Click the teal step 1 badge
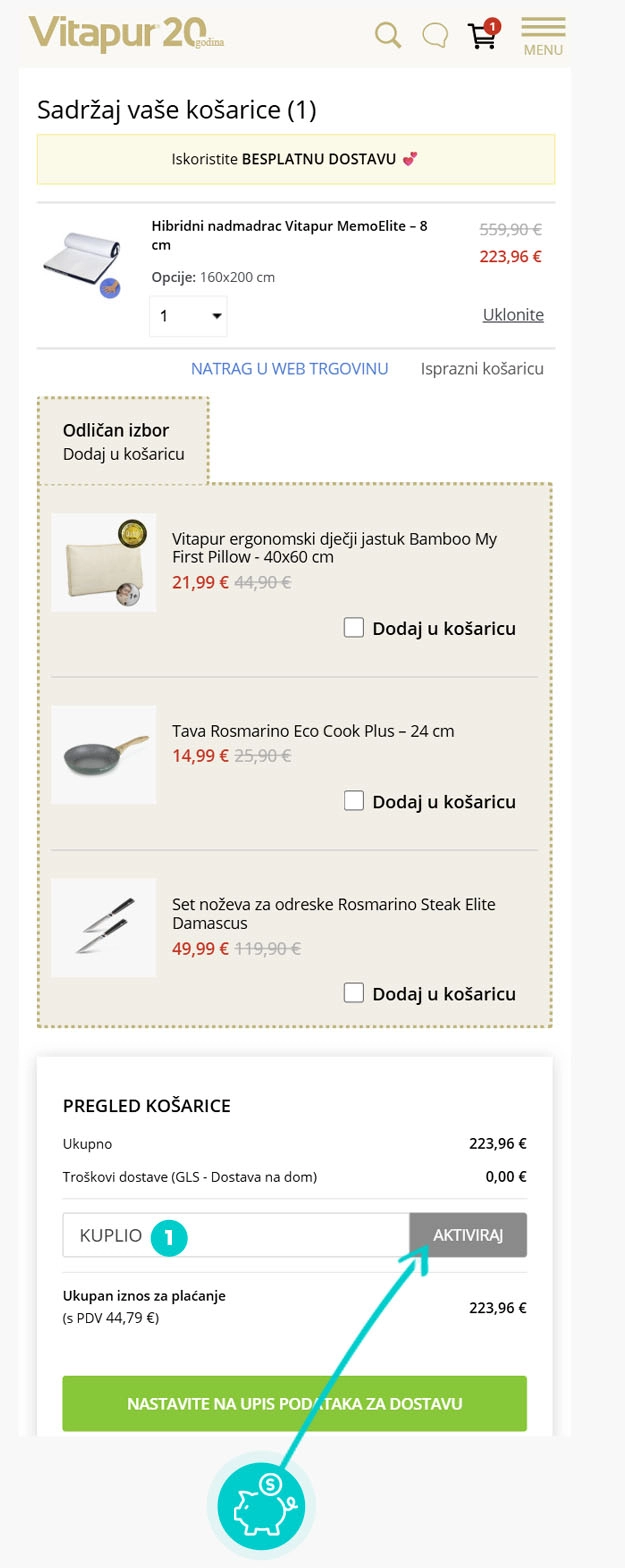The image size is (625, 1568). (169, 1236)
